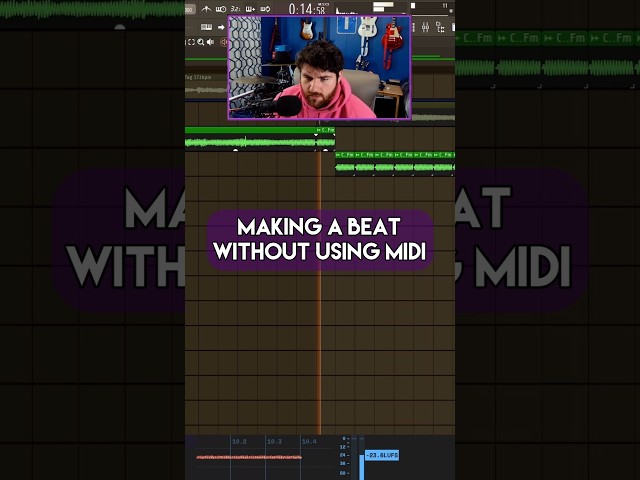The width and height of the screenshot is (640, 480).
Task: Select the marquee select tool in the playlist toolbar
Action: (x=191, y=42)
